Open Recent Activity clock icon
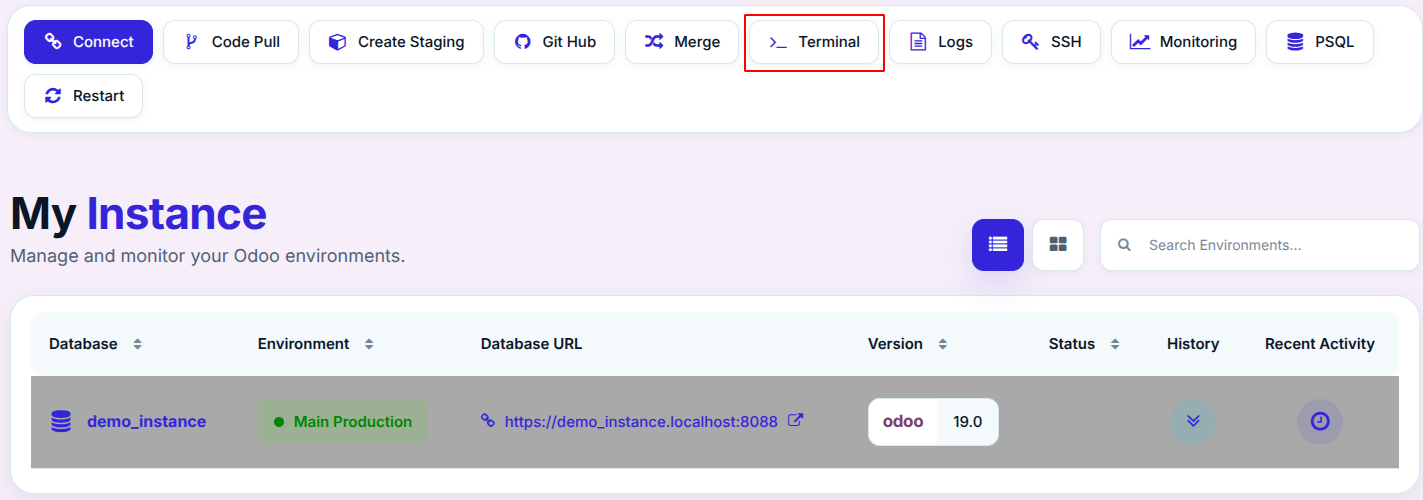Screen dimensions: 1423x500 point(1320,422)
